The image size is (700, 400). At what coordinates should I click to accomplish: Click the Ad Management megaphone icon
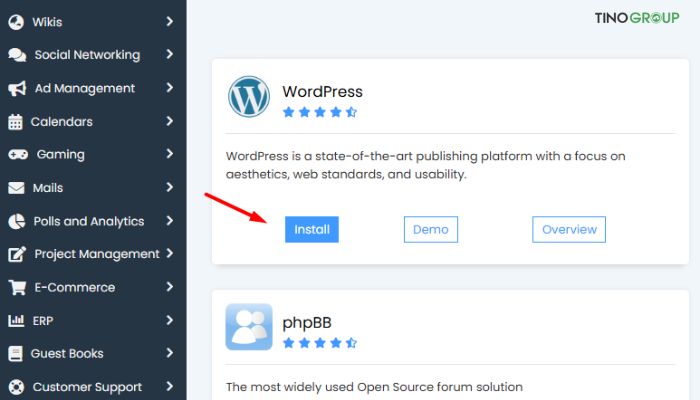(17, 88)
